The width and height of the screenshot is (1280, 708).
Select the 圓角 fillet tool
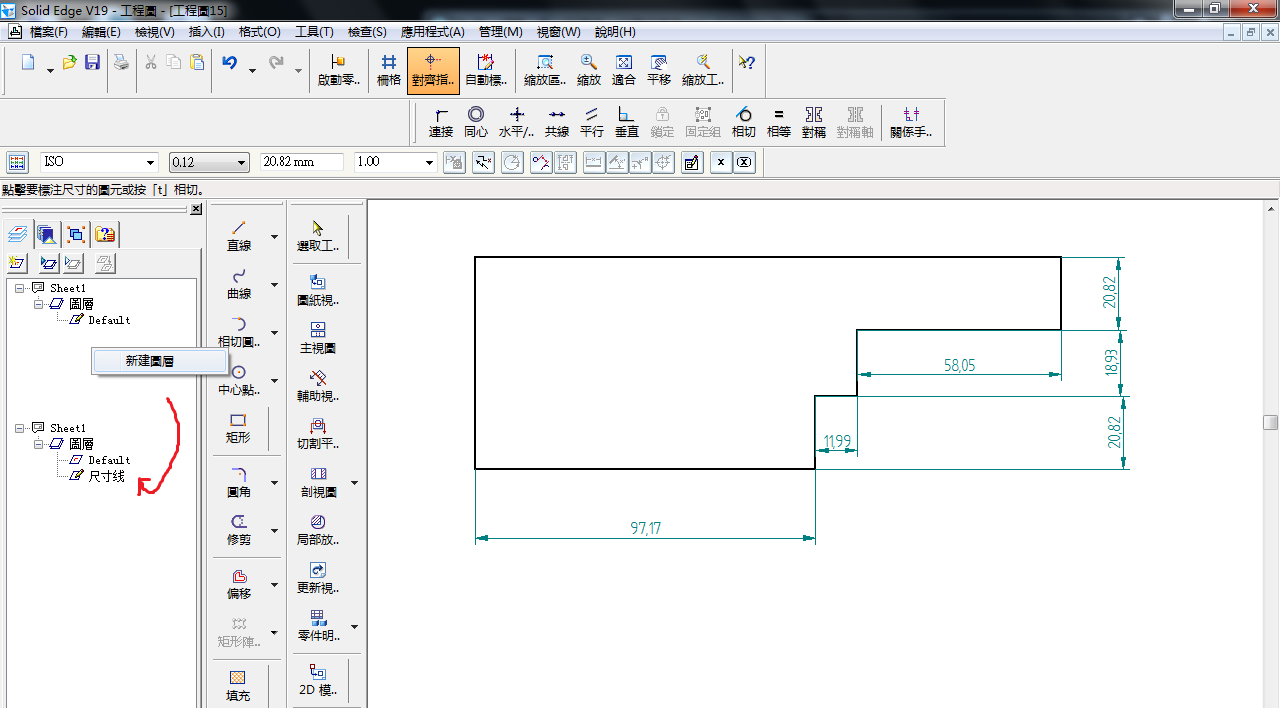click(x=239, y=483)
